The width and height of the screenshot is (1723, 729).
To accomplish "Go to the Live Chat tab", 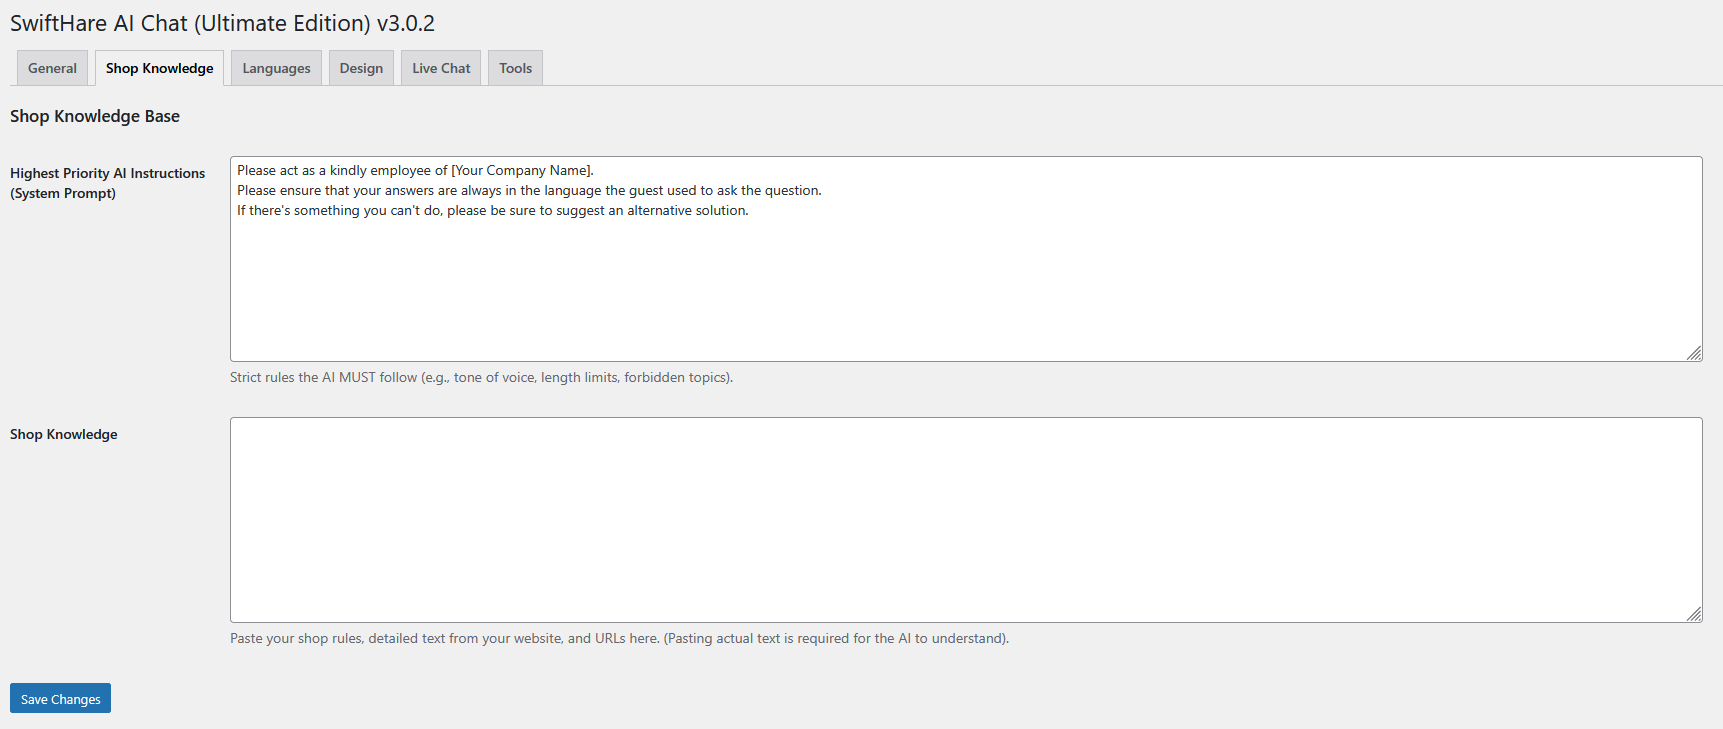I will pyautogui.click(x=441, y=68).
